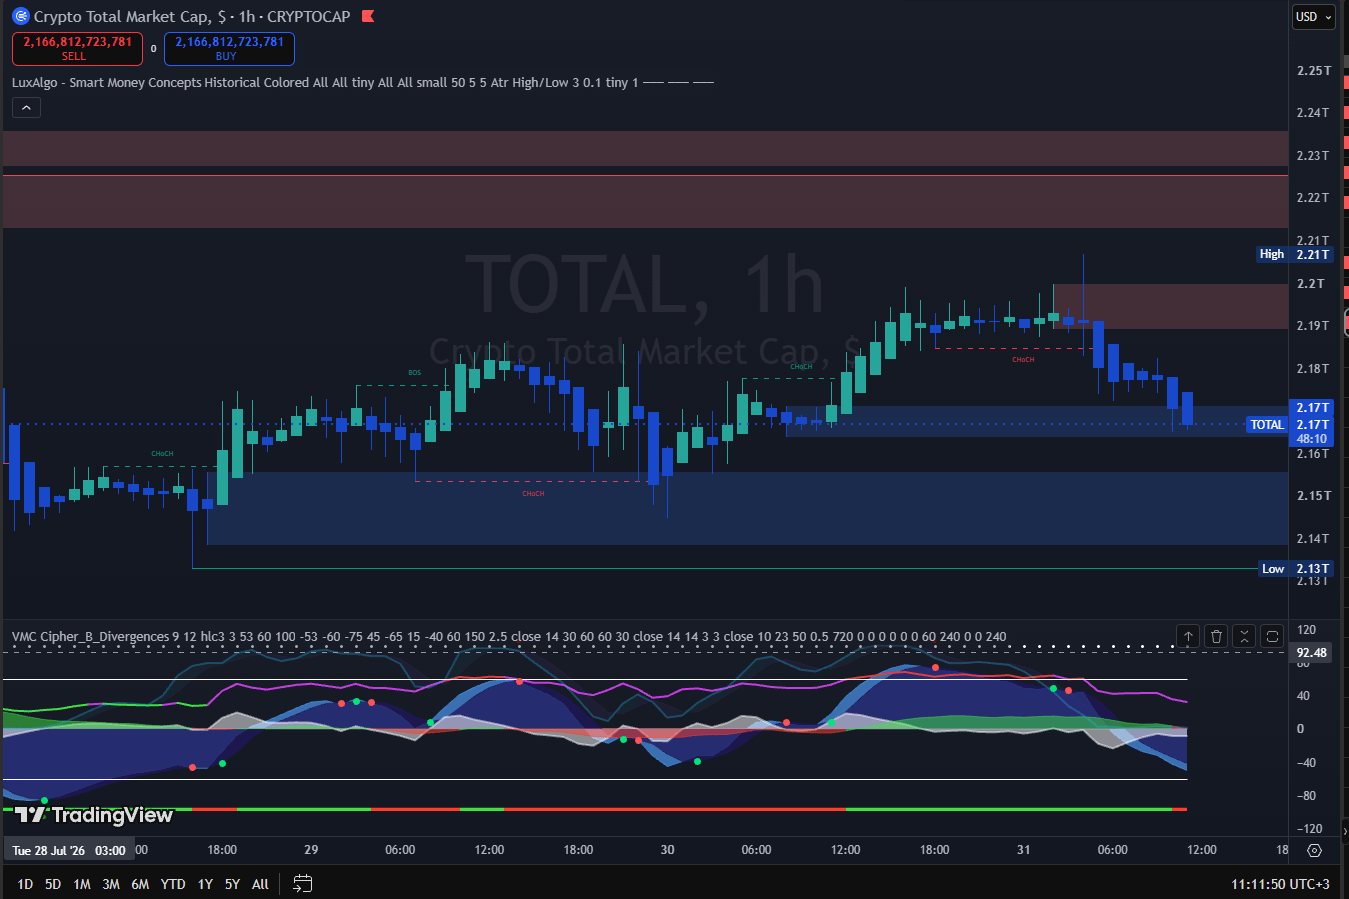This screenshot has width=1349, height=899.
Task: Click the red SELL button
Action: tap(77, 48)
